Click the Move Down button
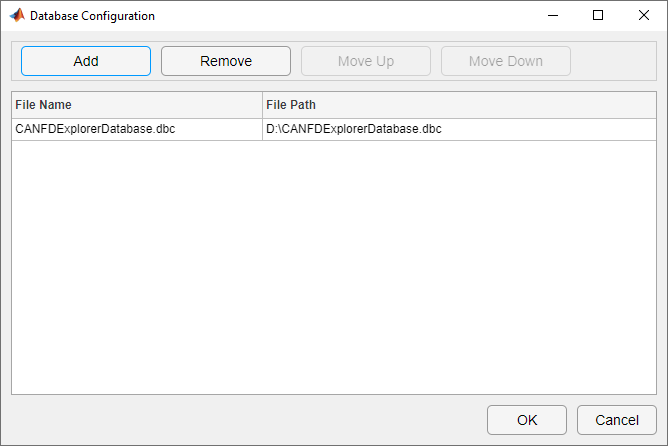This screenshot has width=668, height=446. (506, 61)
